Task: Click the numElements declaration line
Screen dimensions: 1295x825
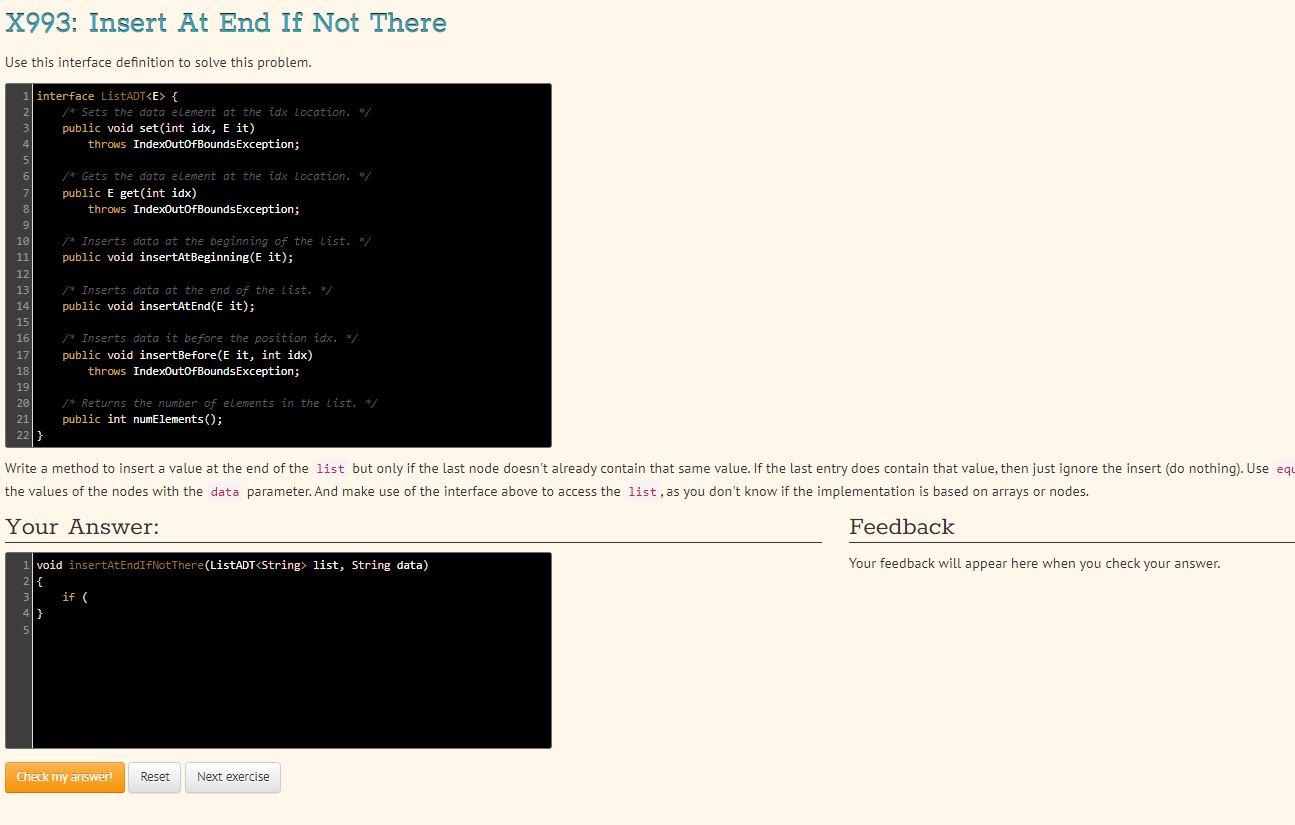Action: pyautogui.click(x=145, y=419)
